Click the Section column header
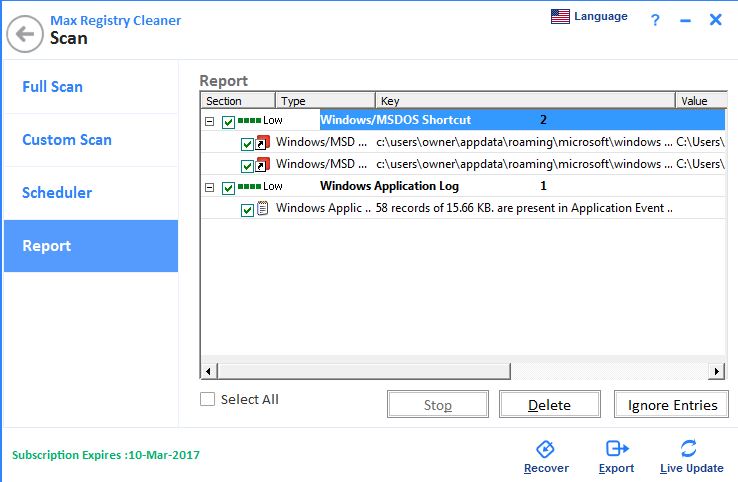This screenshot has height=482, width=738. point(239,101)
